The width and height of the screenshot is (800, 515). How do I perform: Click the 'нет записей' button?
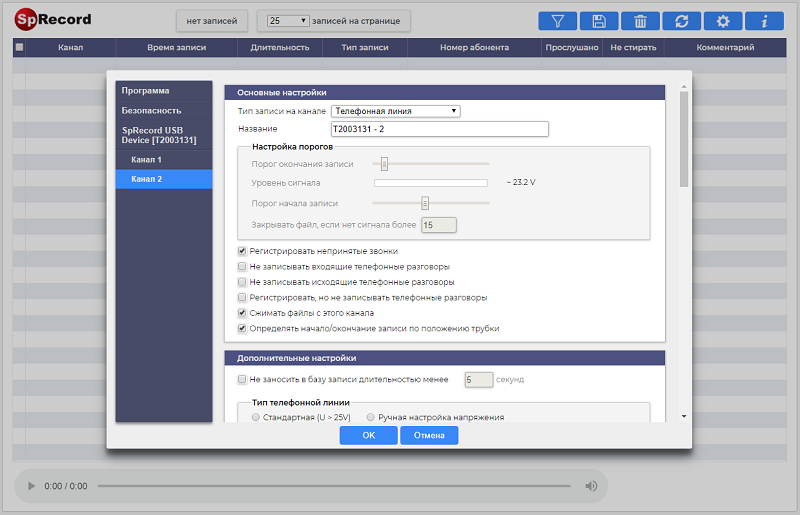pyautogui.click(x=212, y=21)
